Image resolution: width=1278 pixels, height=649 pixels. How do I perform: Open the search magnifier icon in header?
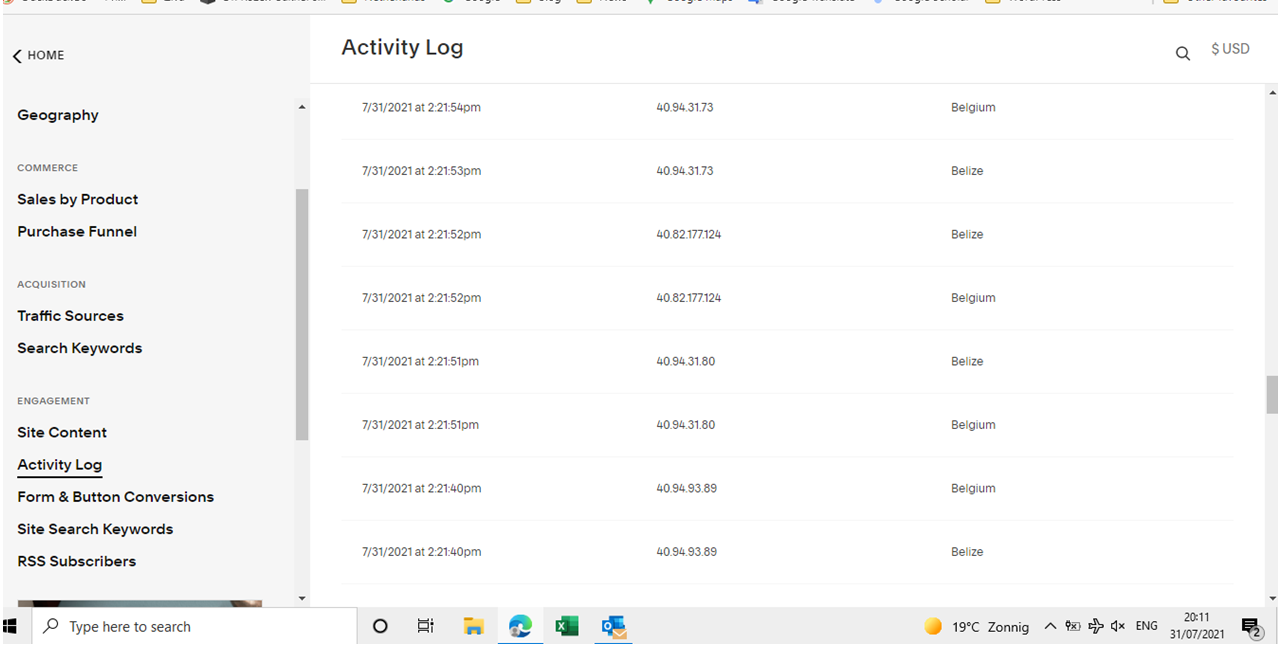coord(1182,54)
